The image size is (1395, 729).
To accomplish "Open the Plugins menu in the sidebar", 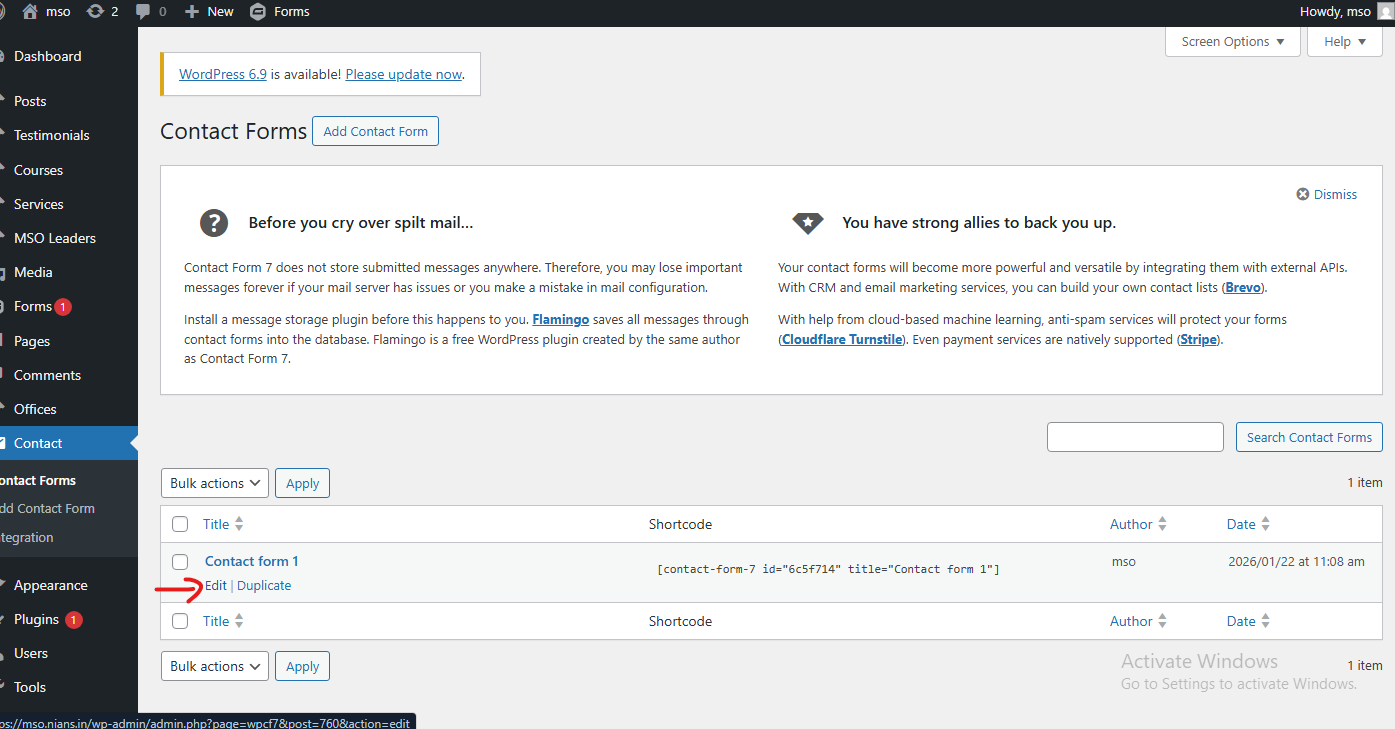I will click(37, 619).
